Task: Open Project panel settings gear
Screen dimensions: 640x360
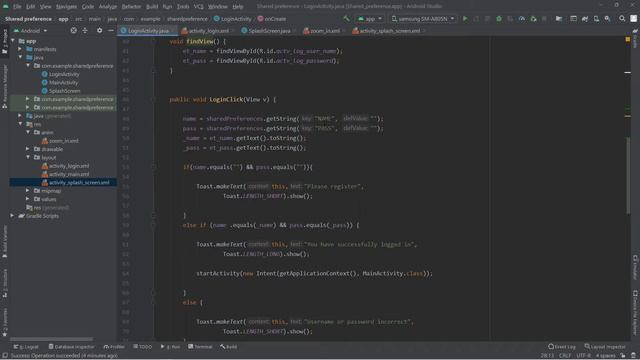Action: click(100, 31)
